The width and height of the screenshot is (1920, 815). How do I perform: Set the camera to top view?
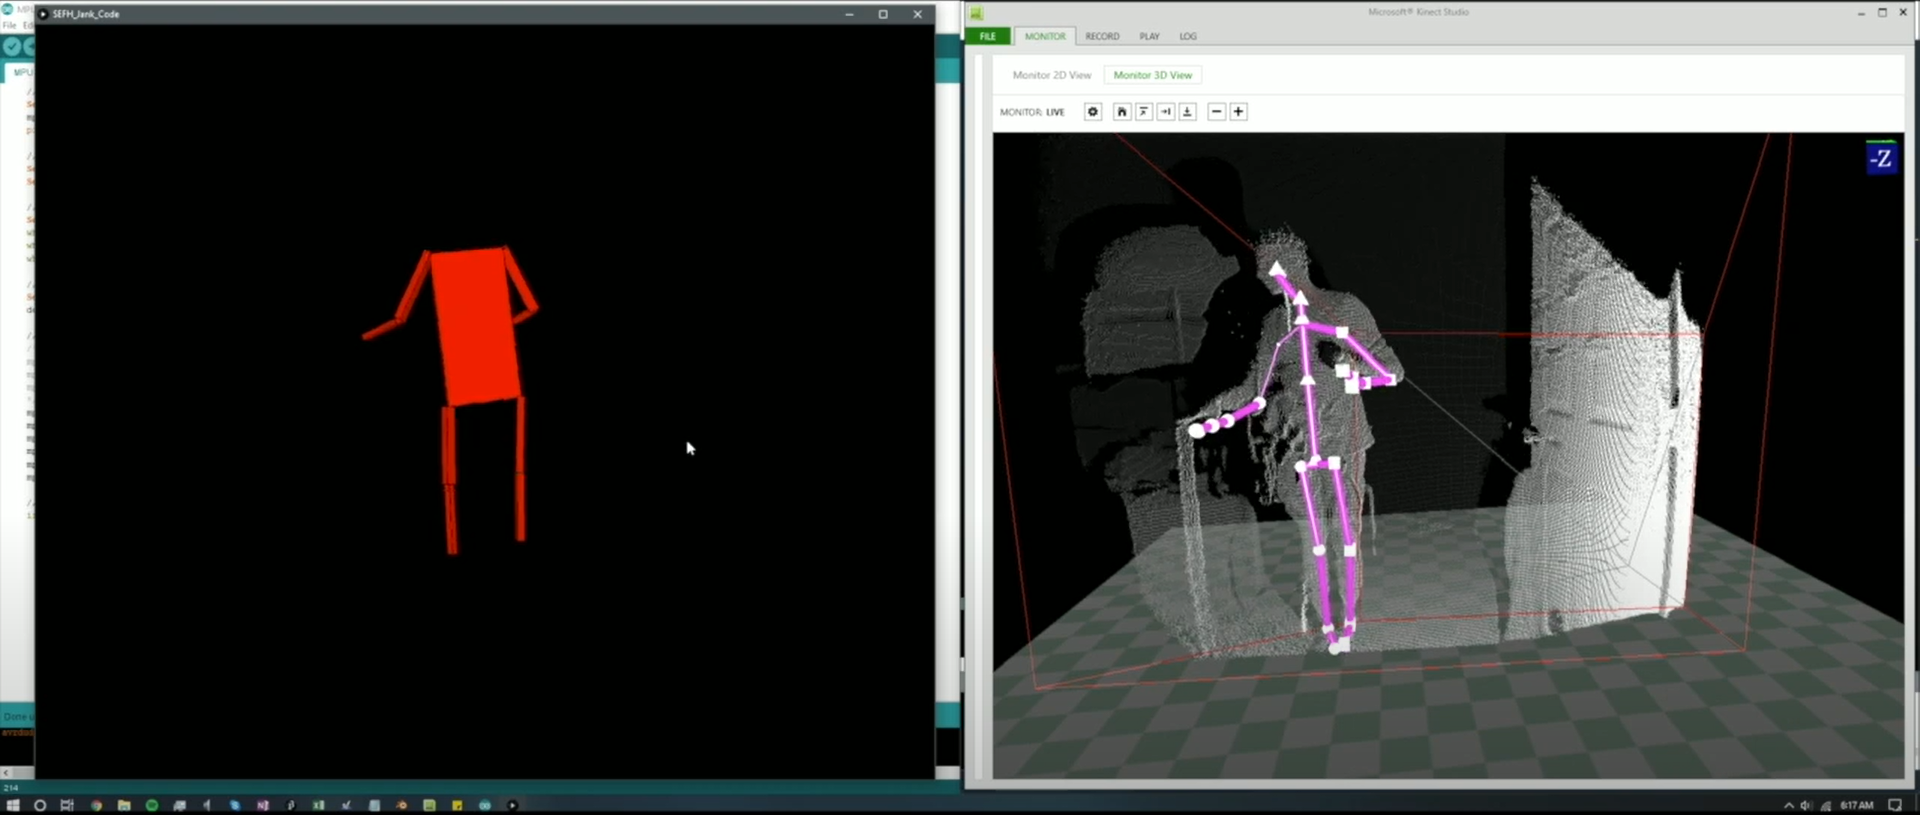1144,112
